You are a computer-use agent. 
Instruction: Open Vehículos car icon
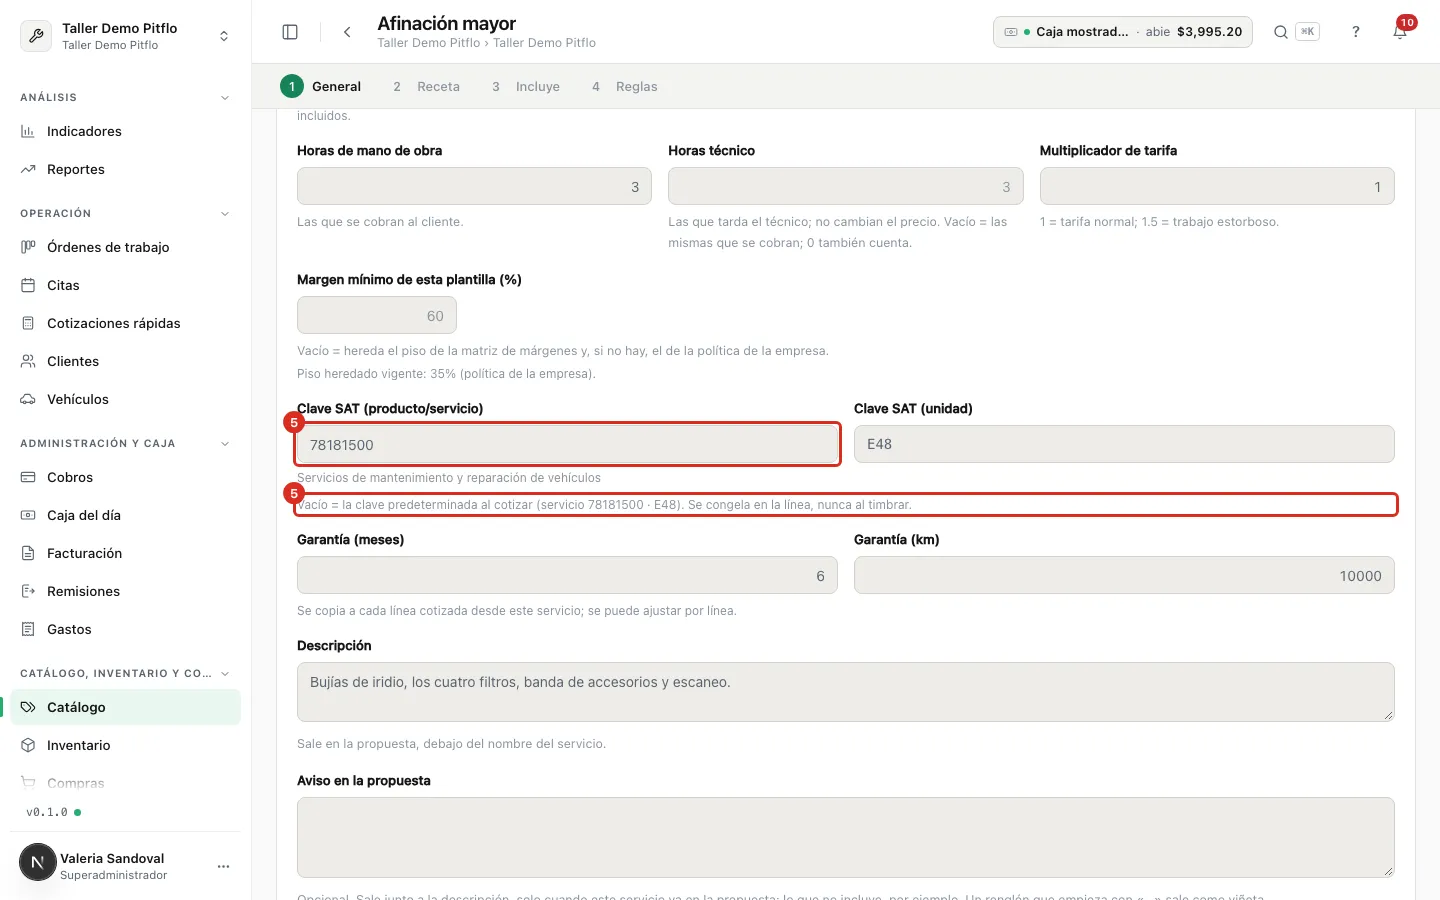[x=28, y=399]
